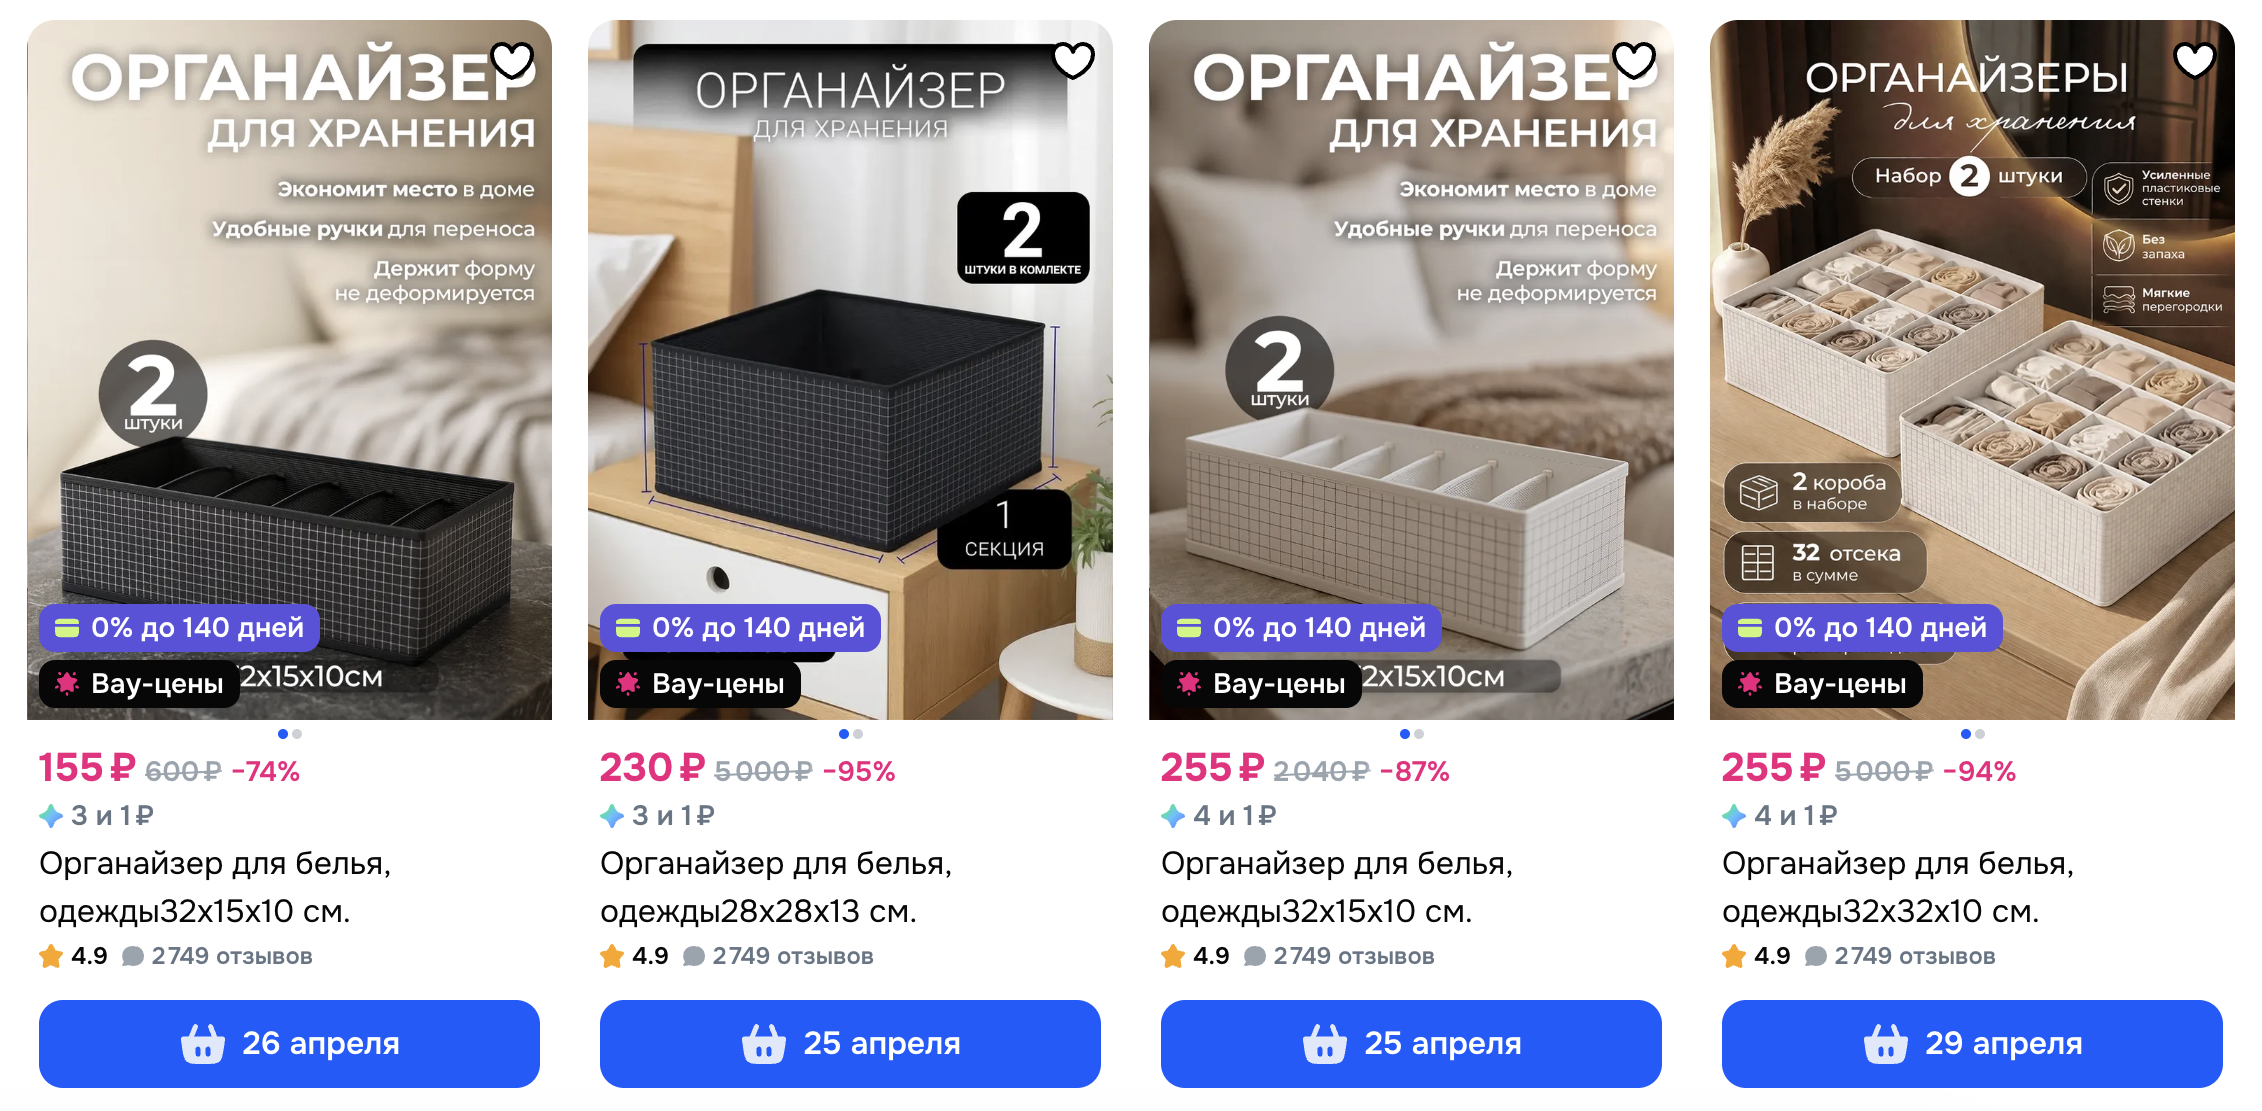
Task: Click the review bubble icon on the 32x32x10 card
Action: click(x=1816, y=957)
